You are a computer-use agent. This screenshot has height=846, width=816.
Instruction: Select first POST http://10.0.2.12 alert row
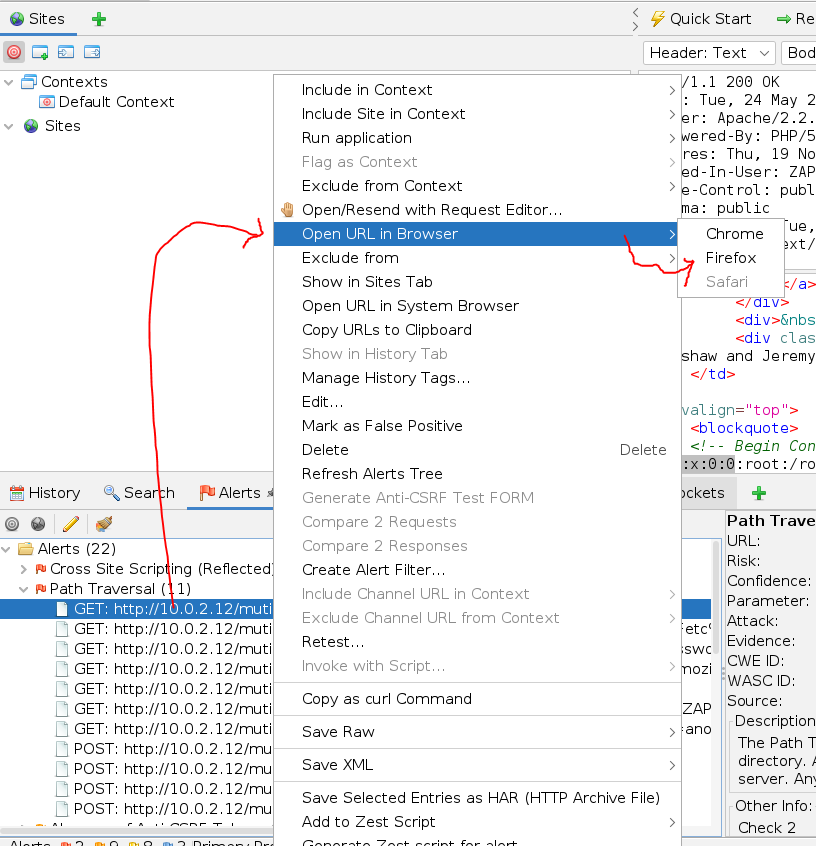tap(165, 749)
